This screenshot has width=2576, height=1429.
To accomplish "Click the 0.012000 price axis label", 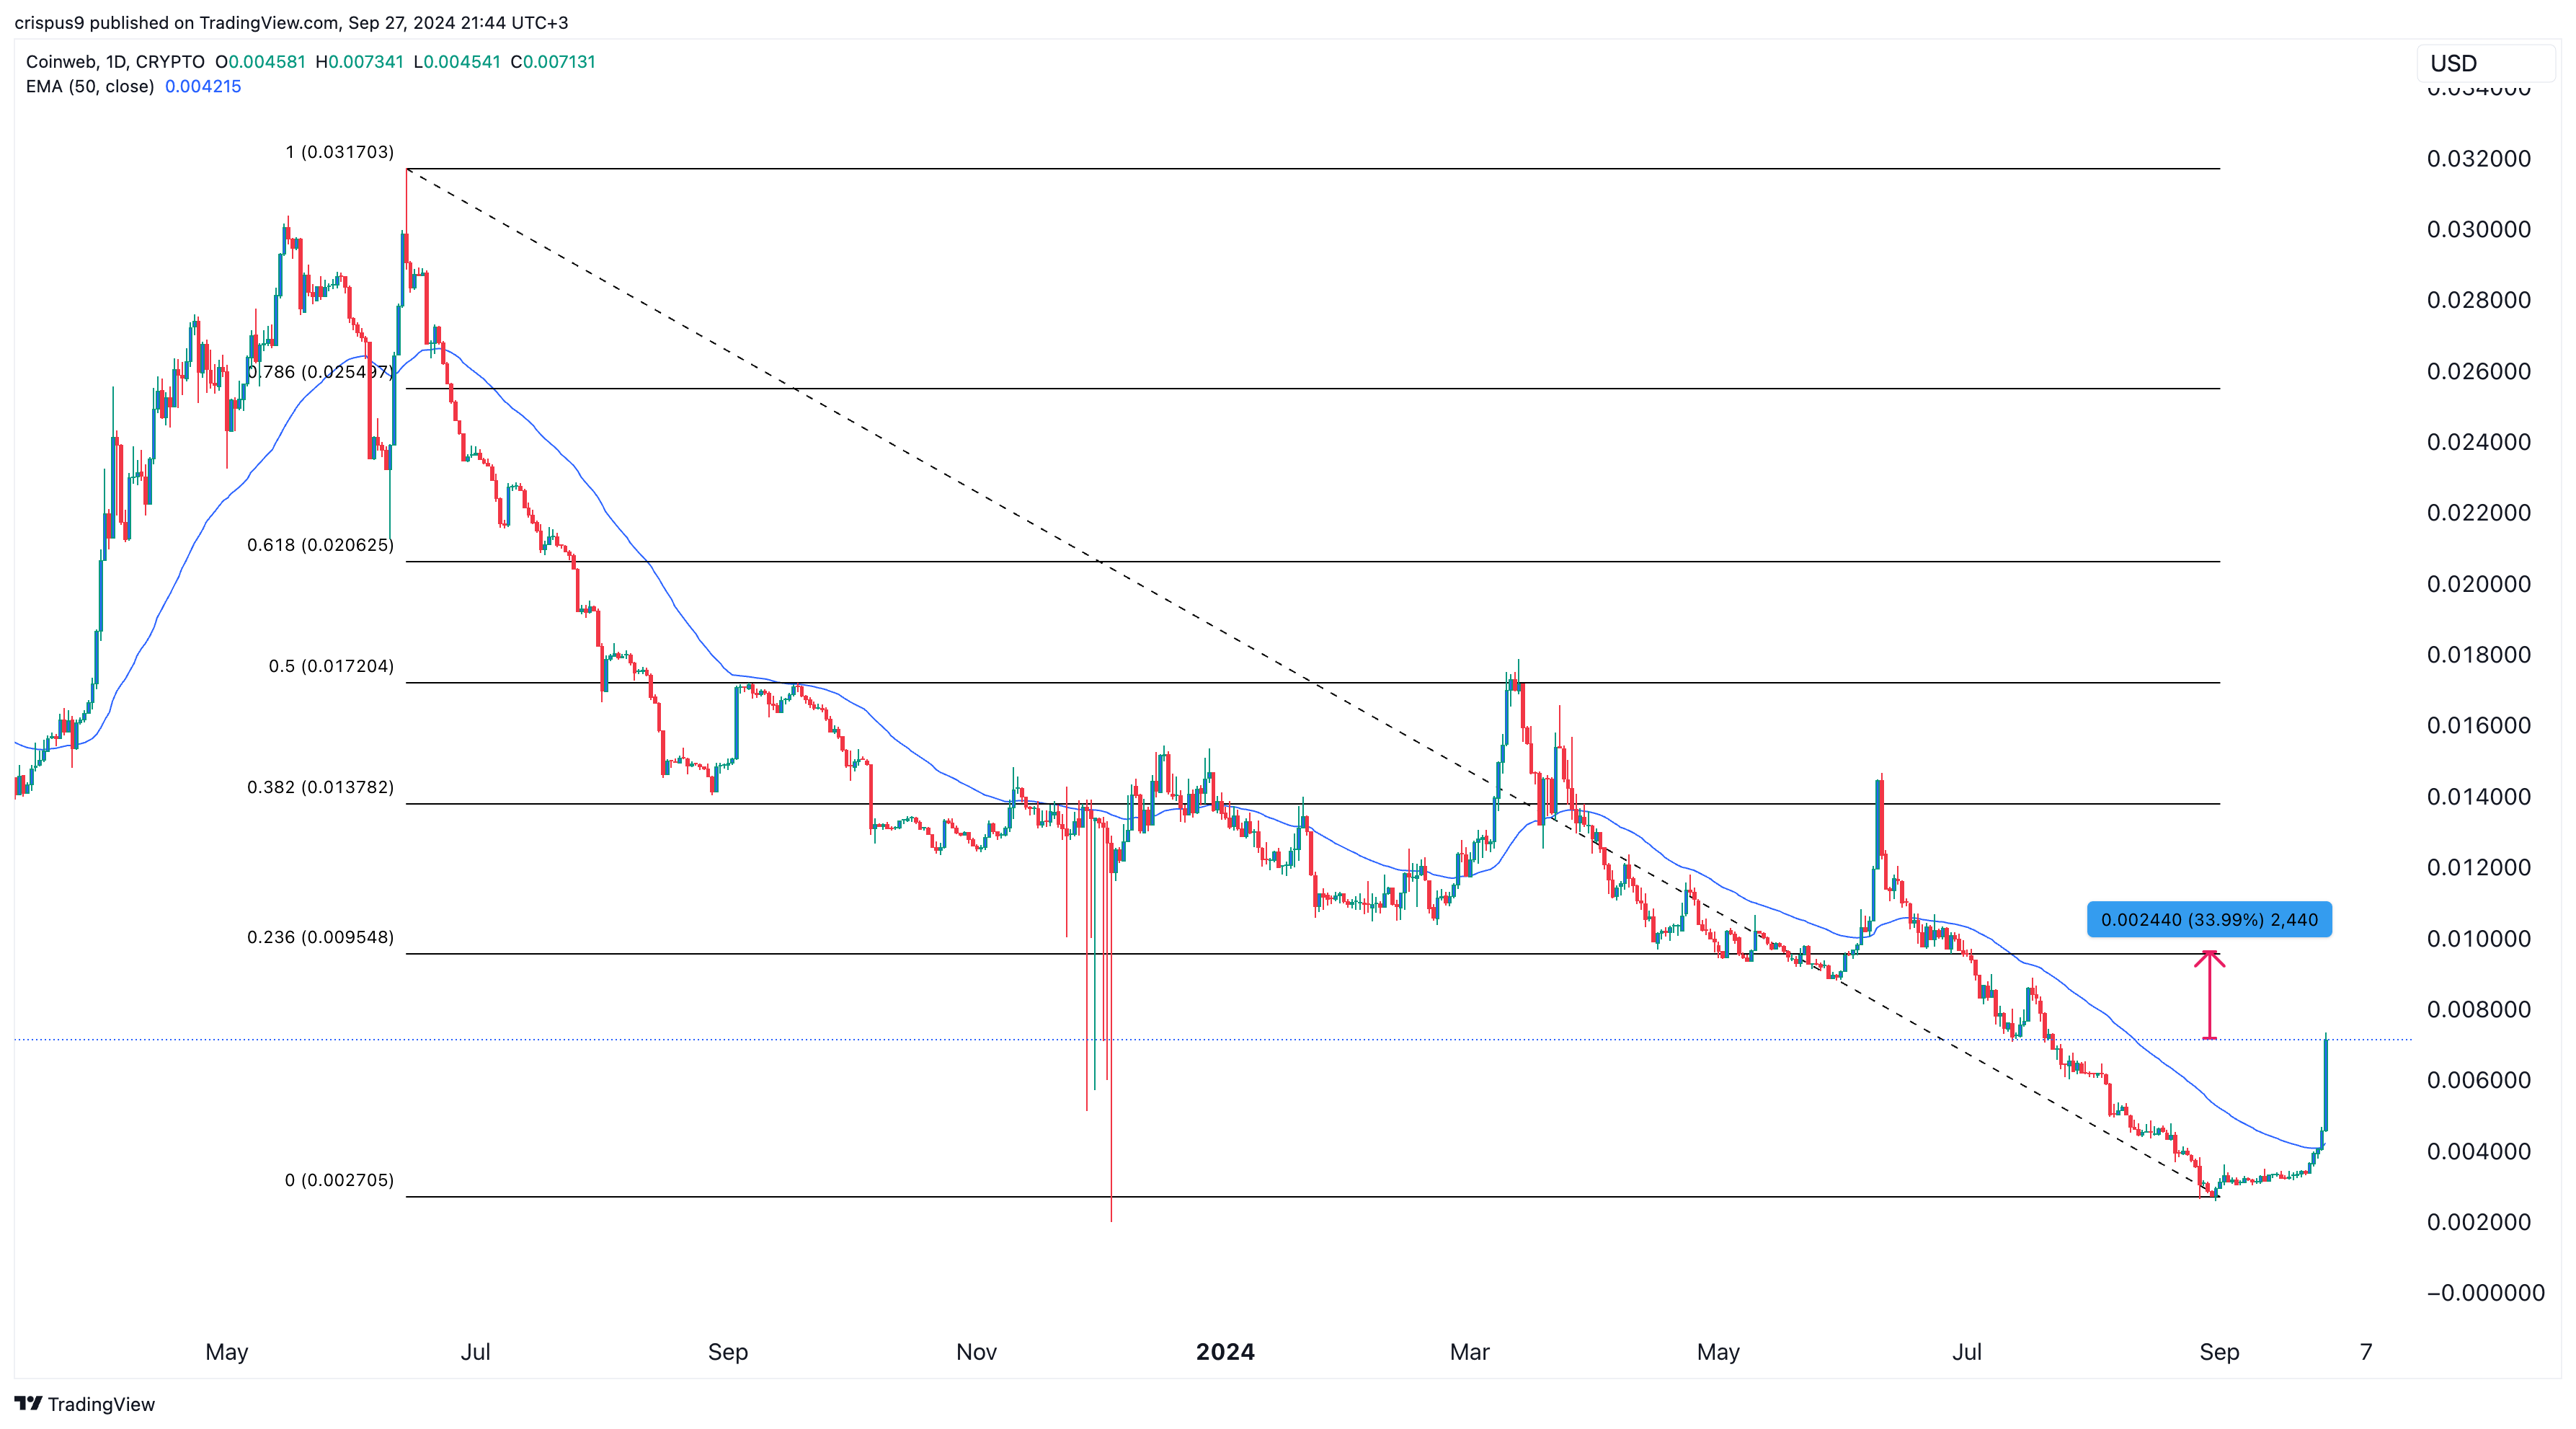I will 2478,868.
